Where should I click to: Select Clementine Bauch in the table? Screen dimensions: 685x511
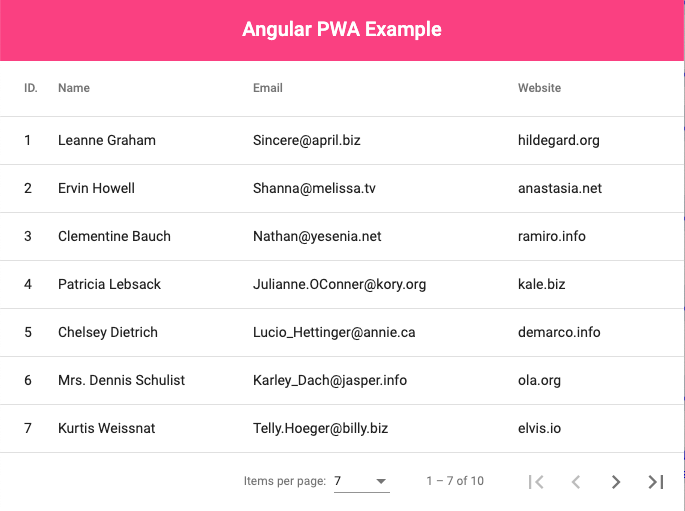(x=114, y=236)
